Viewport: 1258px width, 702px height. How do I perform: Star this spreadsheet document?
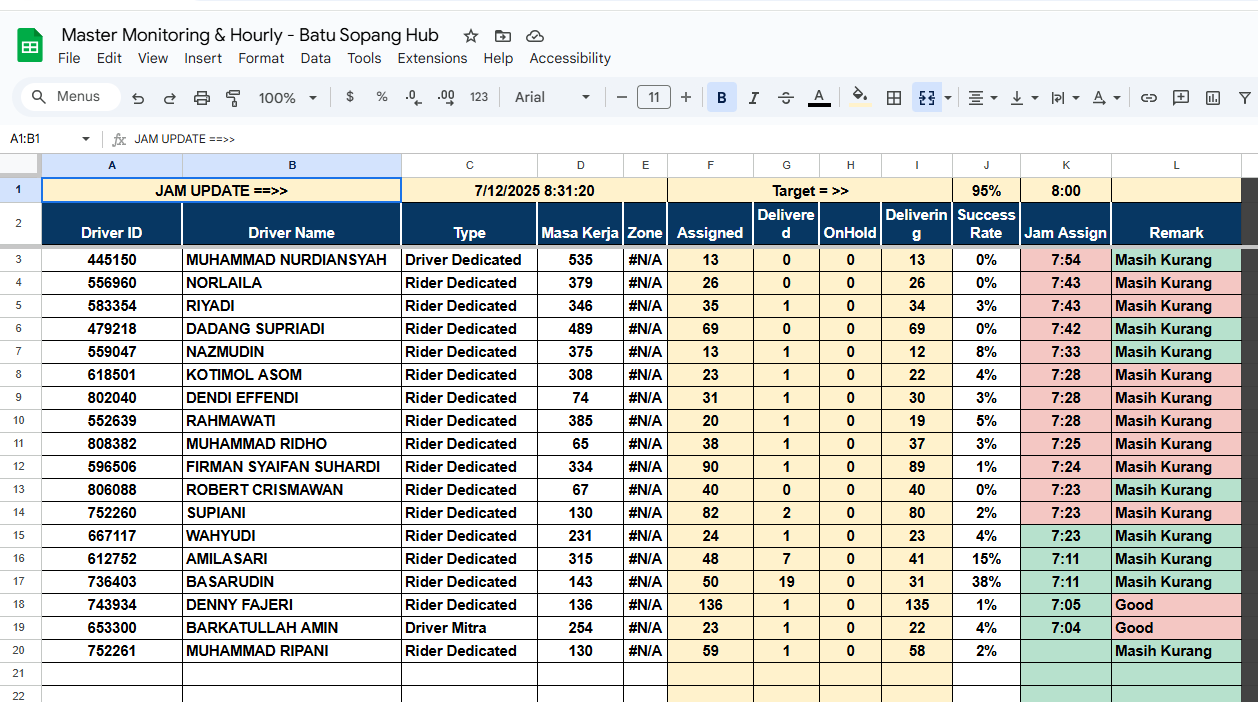(x=471, y=36)
